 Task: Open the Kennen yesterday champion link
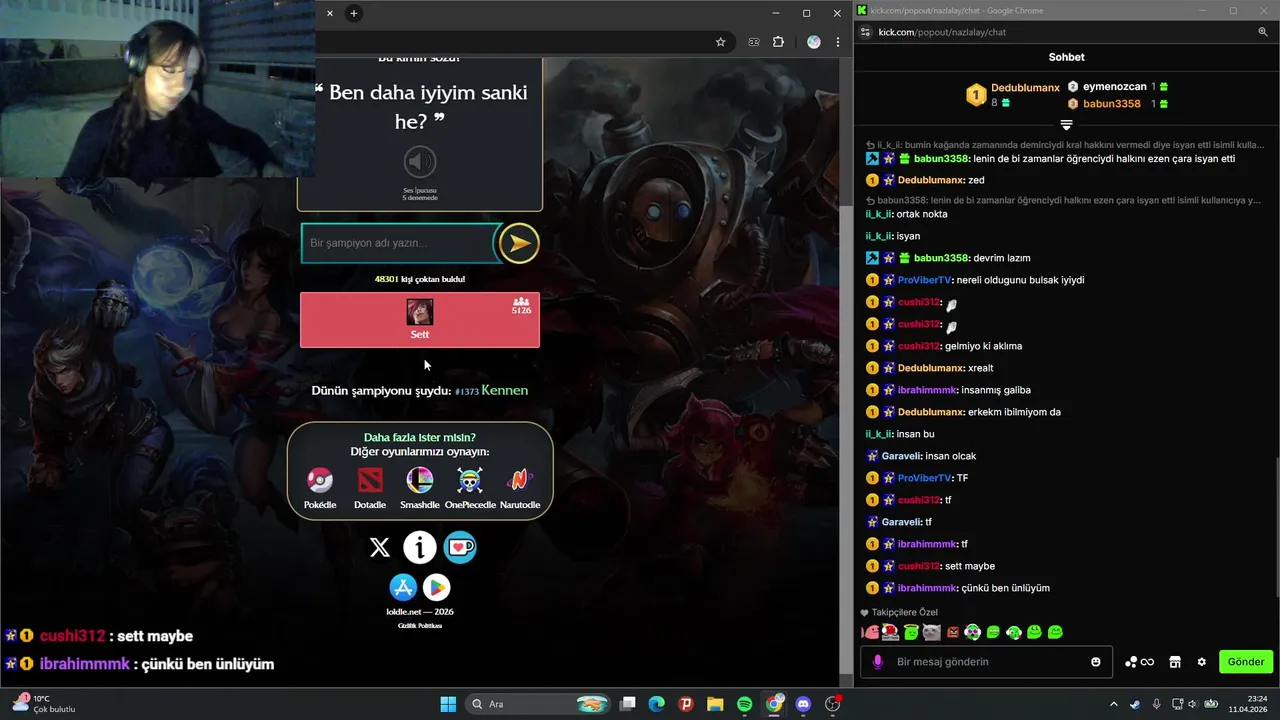(504, 390)
